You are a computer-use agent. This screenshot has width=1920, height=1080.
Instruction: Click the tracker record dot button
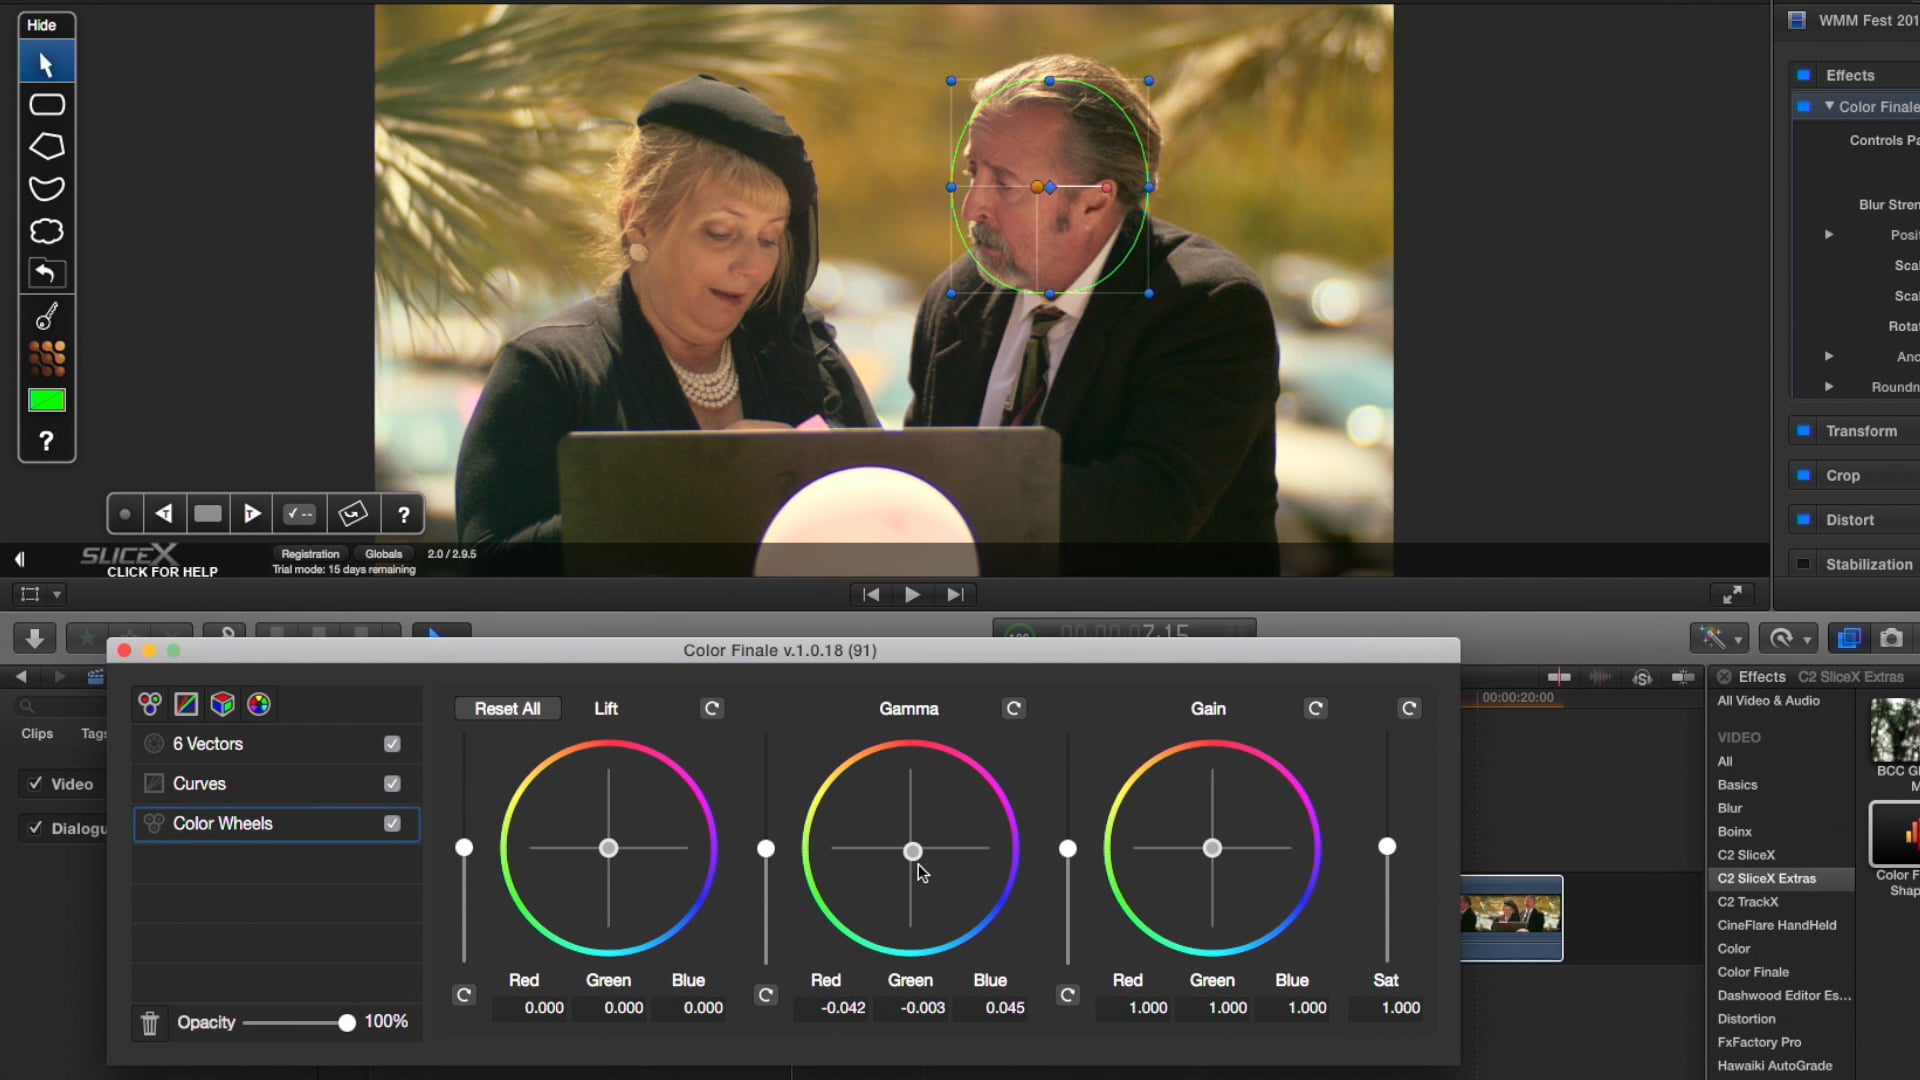click(125, 514)
